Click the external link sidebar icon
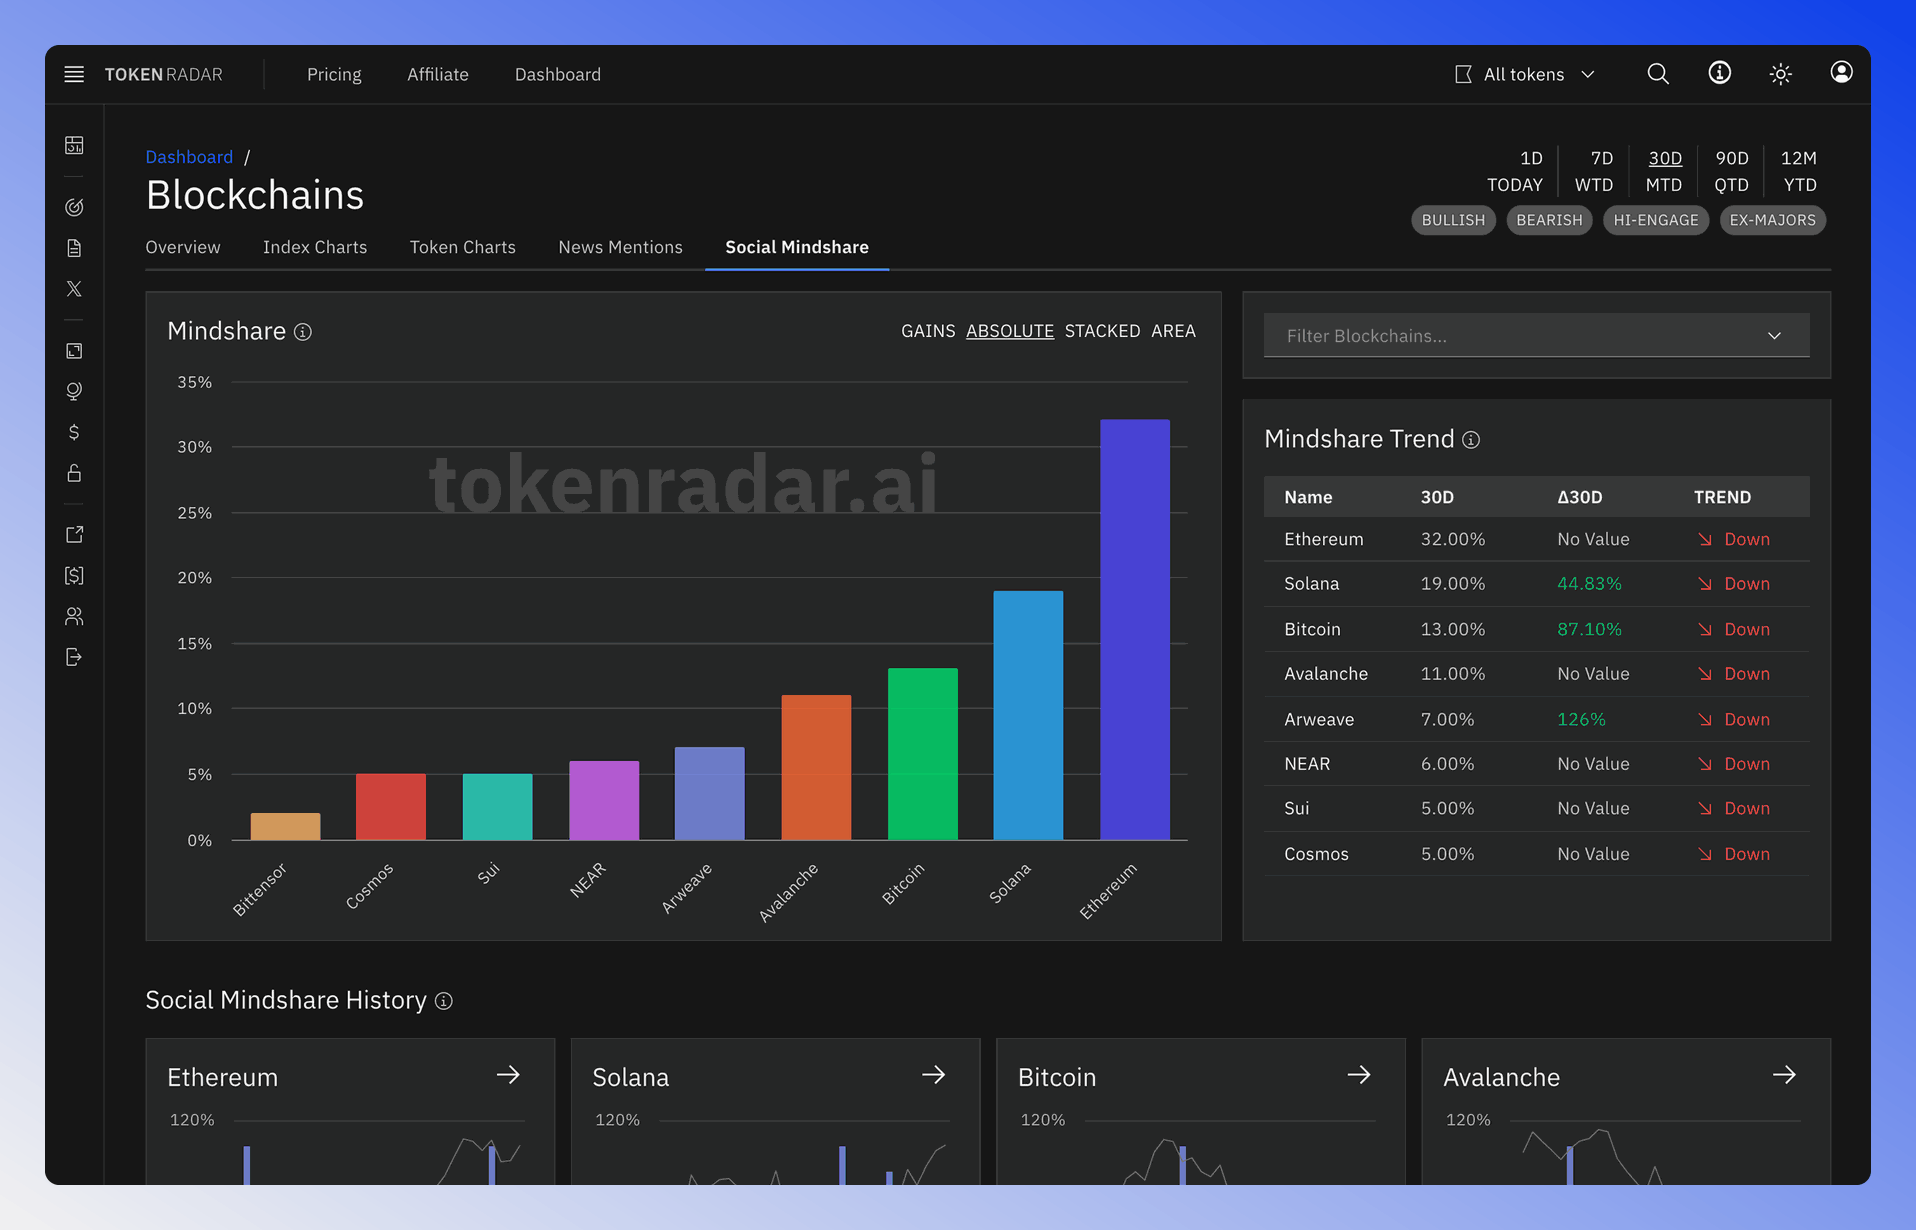Viewport: 1916px width, 1230px height. click(x=74, y=535)
